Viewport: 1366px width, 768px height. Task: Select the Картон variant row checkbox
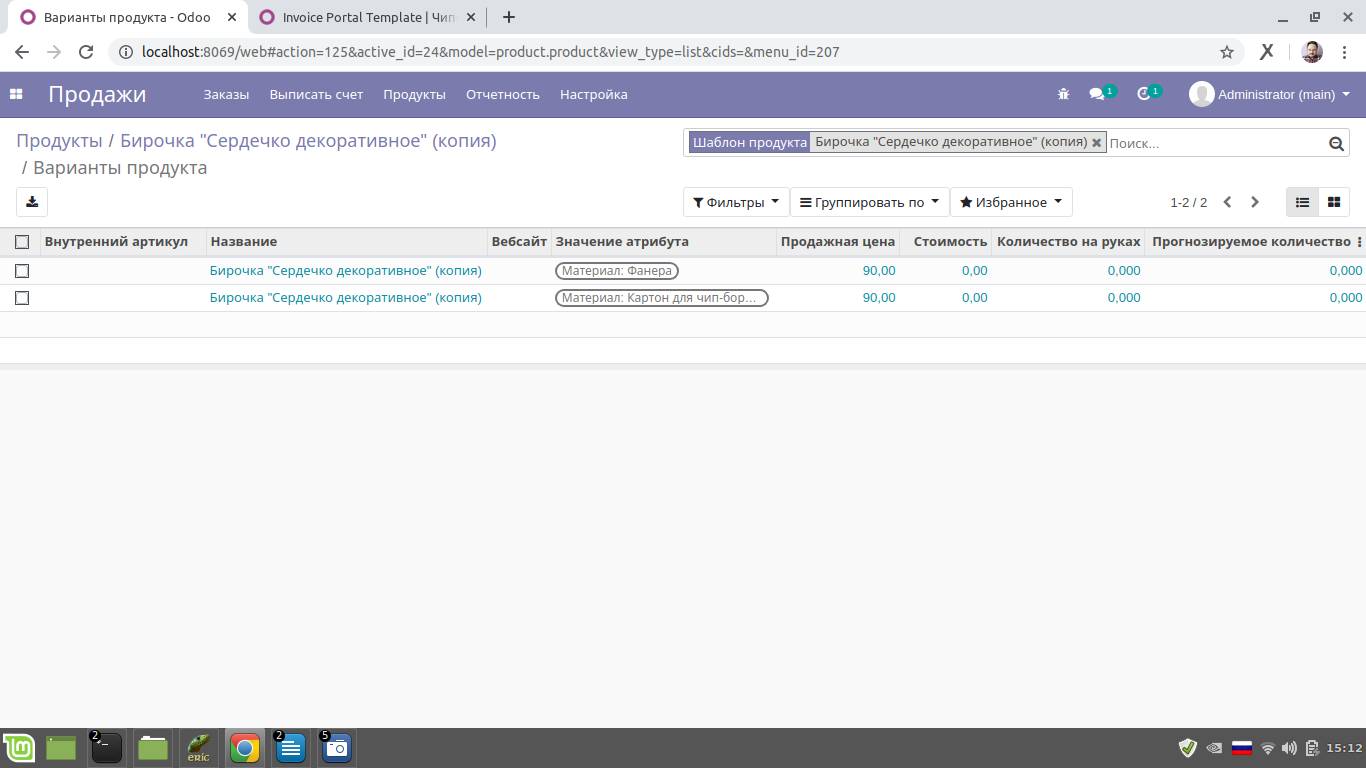pos(22,298)
